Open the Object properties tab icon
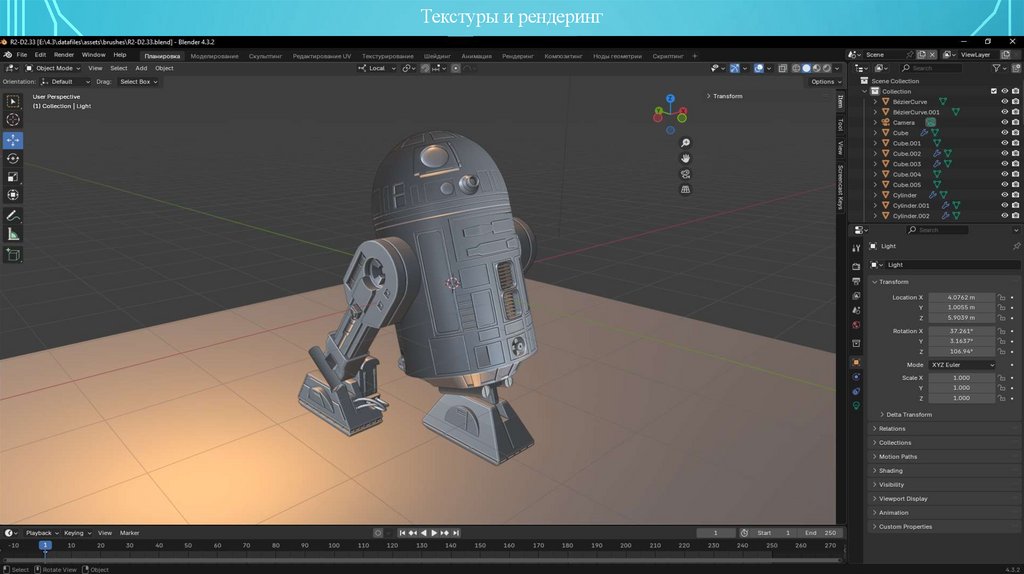The height and width of the screenshot is (574, 1024). tap(856, 362)
